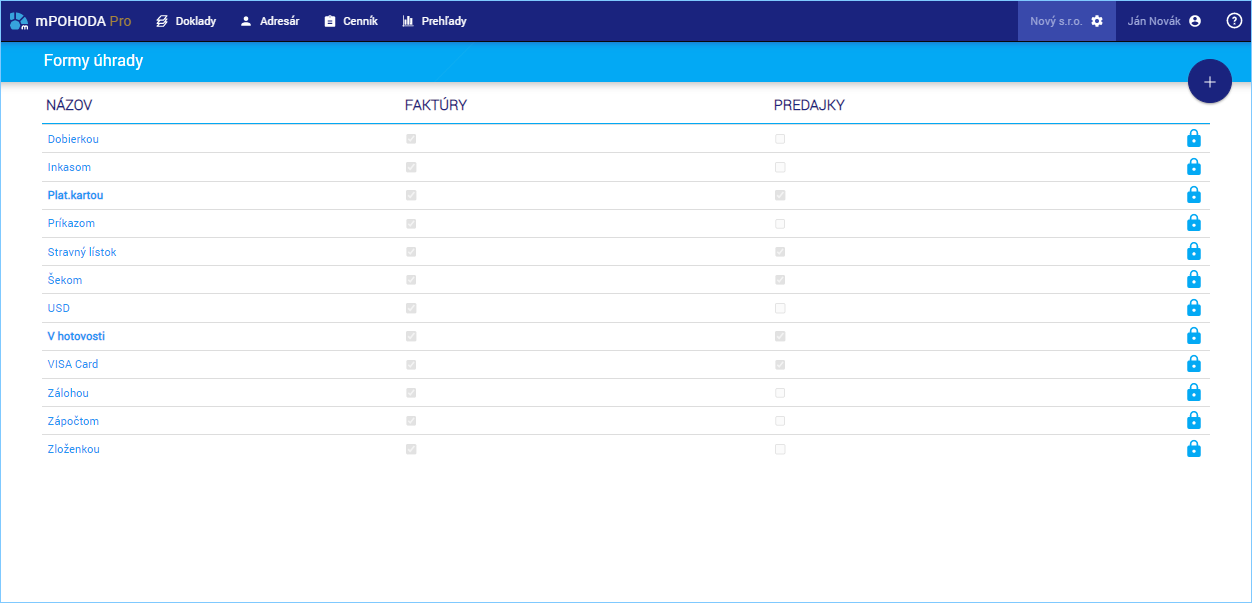Open the Inkasom payment form

pyautogui.click(x=69, y=167)
